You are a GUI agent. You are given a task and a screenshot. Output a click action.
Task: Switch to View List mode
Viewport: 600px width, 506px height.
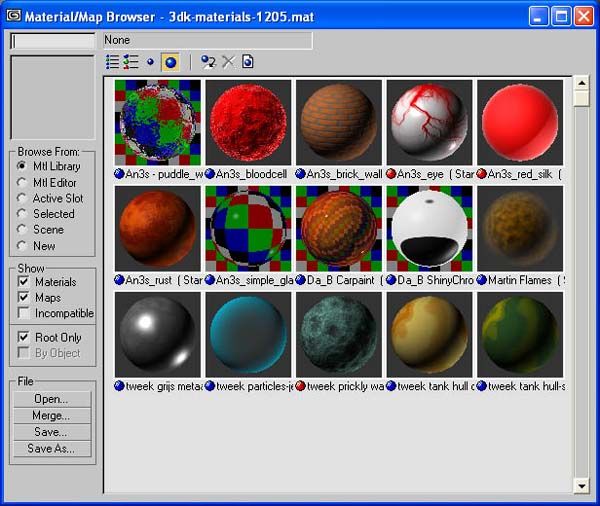[x=112, y=62]
